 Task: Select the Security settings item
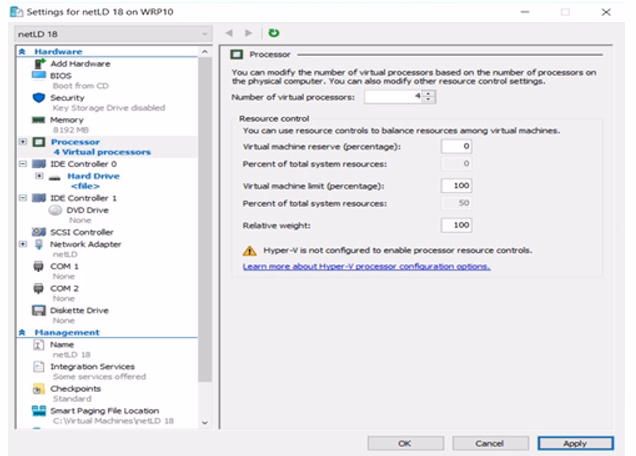[67, 98]
